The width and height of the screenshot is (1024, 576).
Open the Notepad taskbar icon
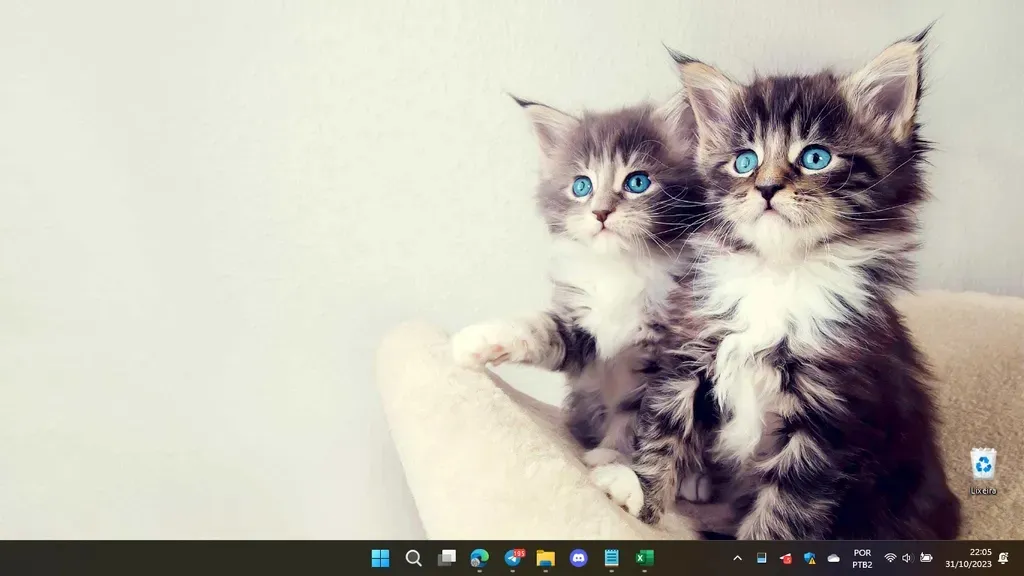tap(611, 558)
